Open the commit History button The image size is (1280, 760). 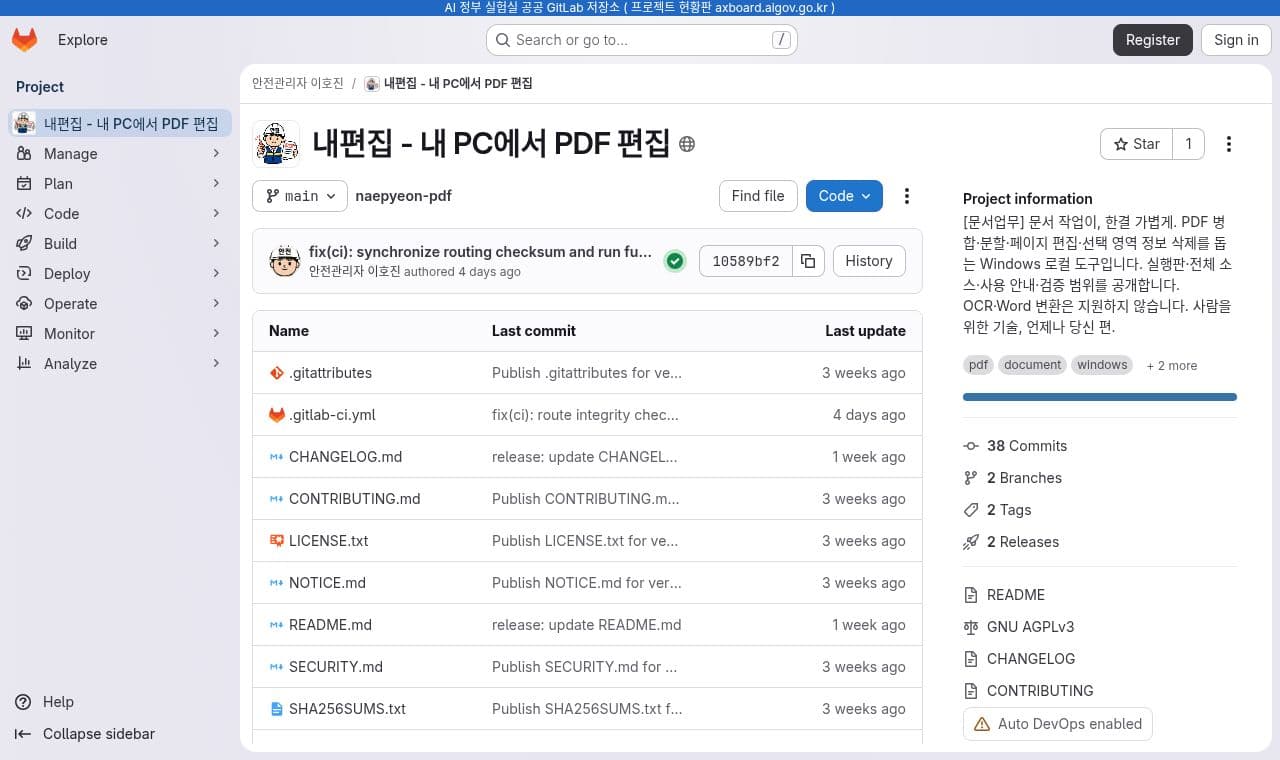(x=868, y=261)
